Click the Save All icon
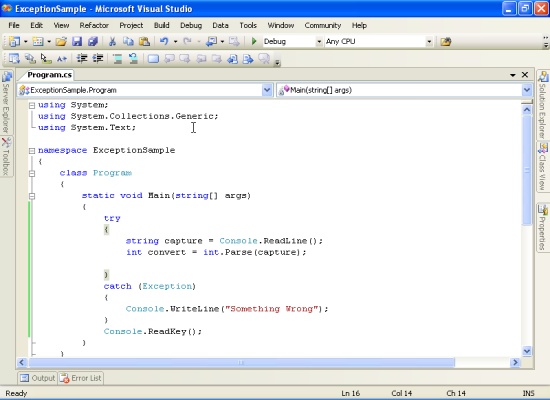550x400 pixels. coord(93,41)
